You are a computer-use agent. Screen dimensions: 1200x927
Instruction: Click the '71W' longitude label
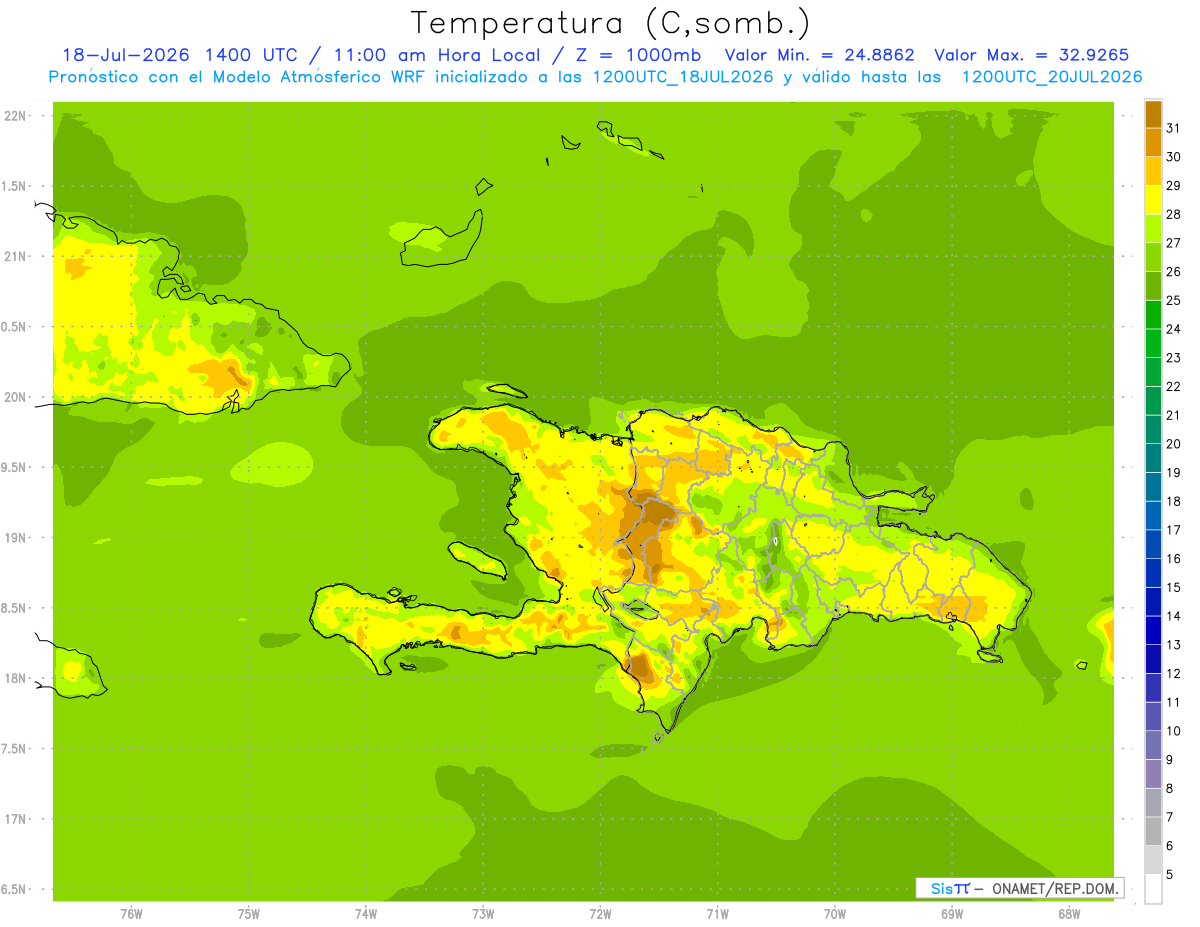[717, 914]
